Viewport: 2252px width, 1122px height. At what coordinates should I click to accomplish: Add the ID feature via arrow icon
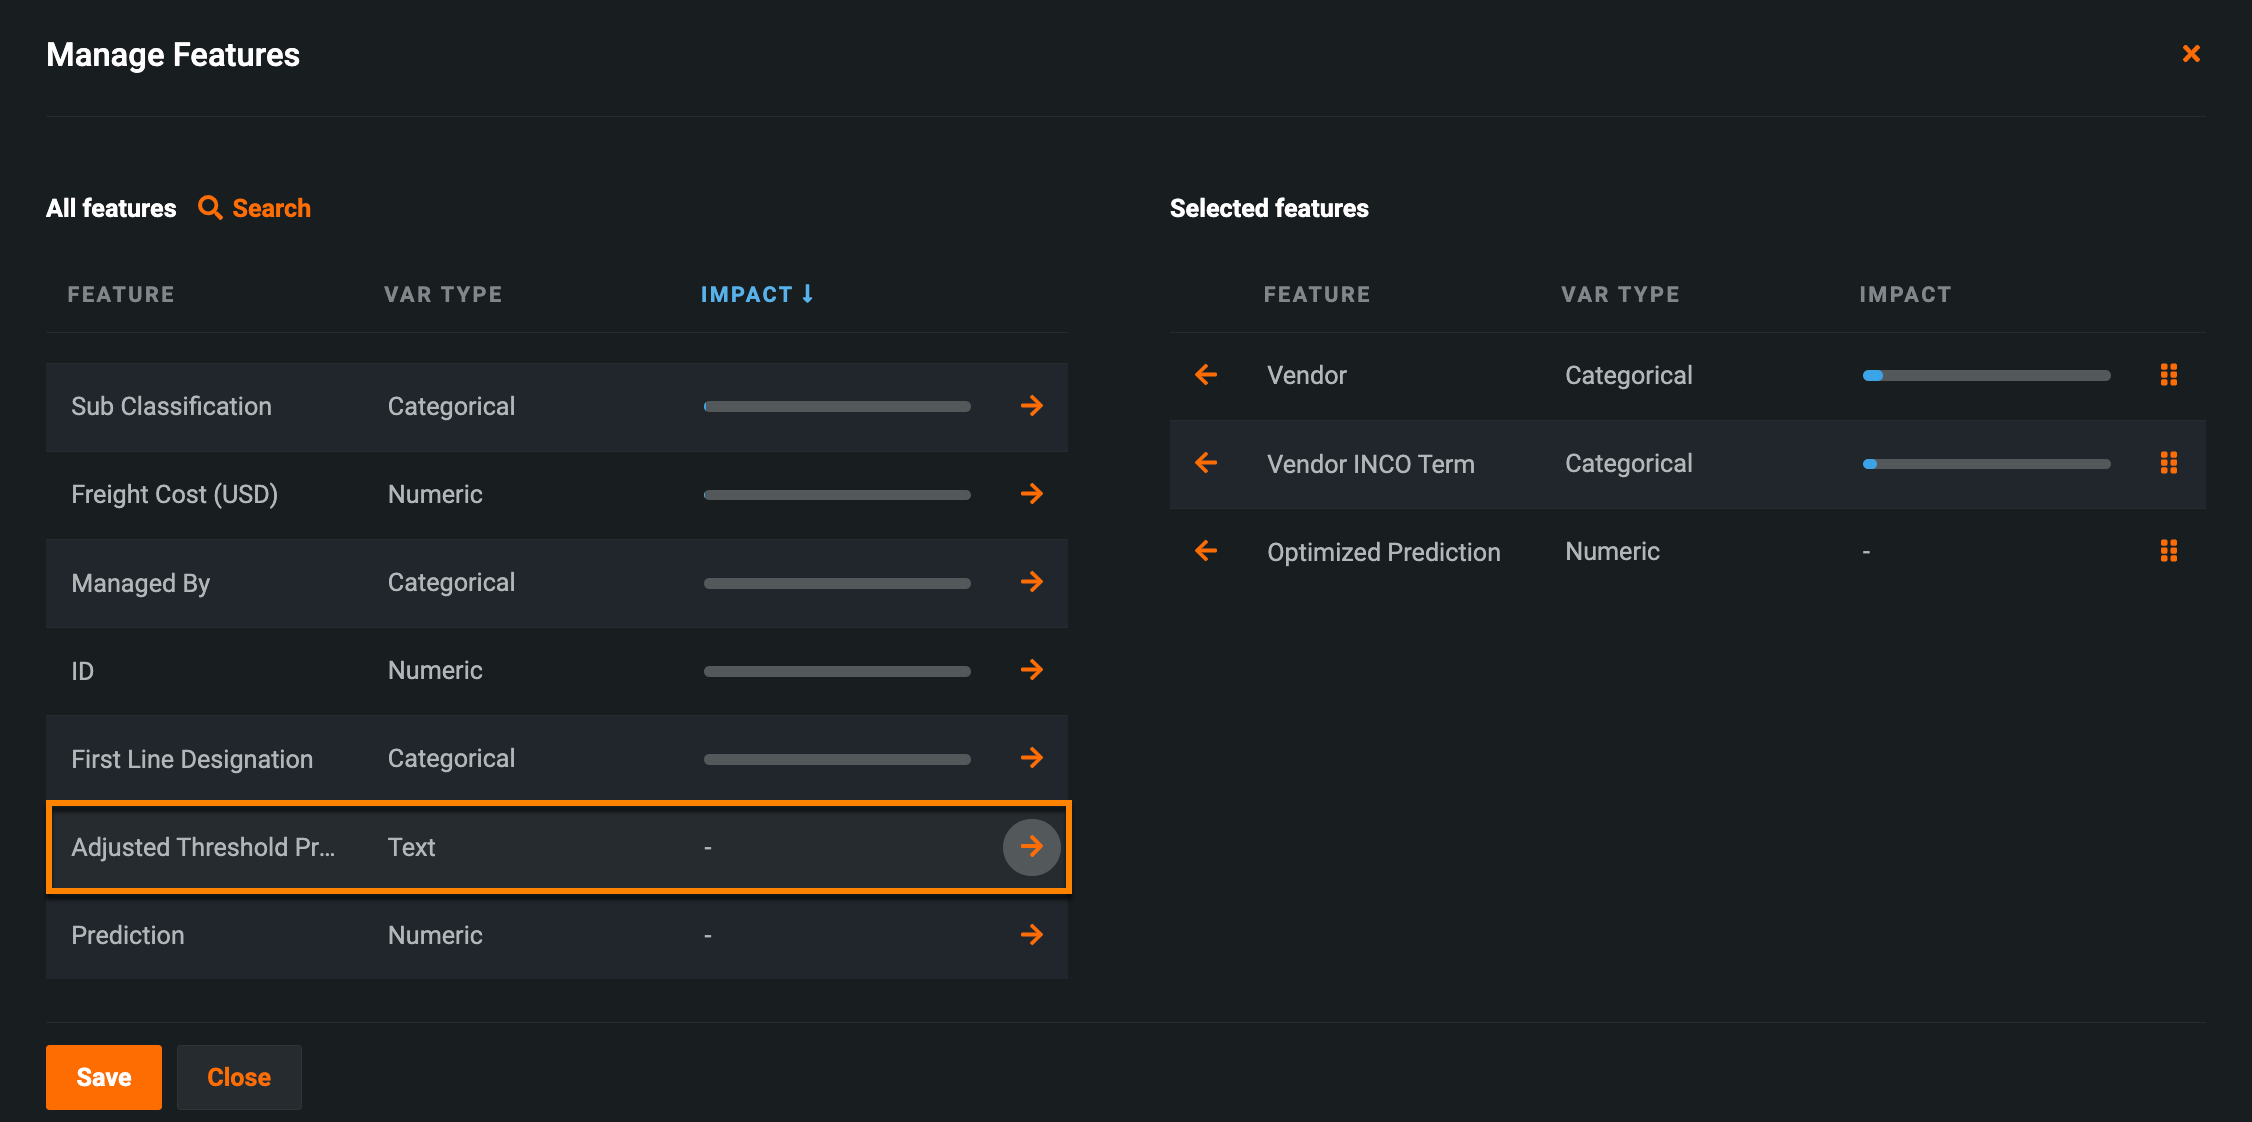tap(1031, 670)
